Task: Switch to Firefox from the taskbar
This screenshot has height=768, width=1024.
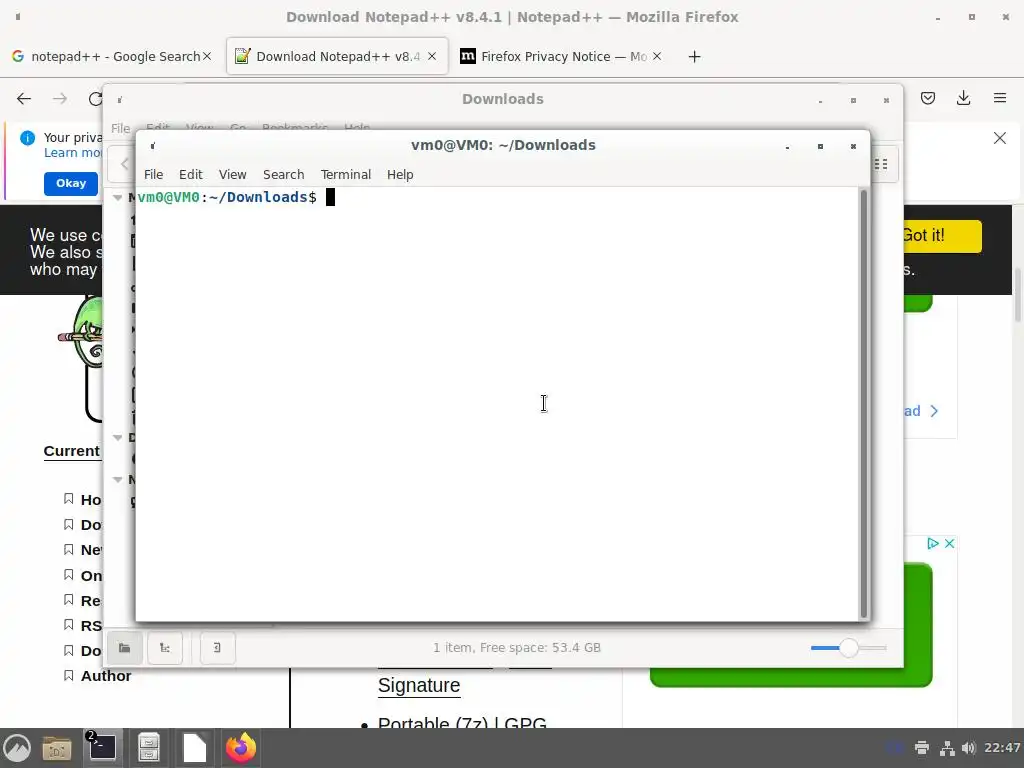Action: [x=240, y=748]
